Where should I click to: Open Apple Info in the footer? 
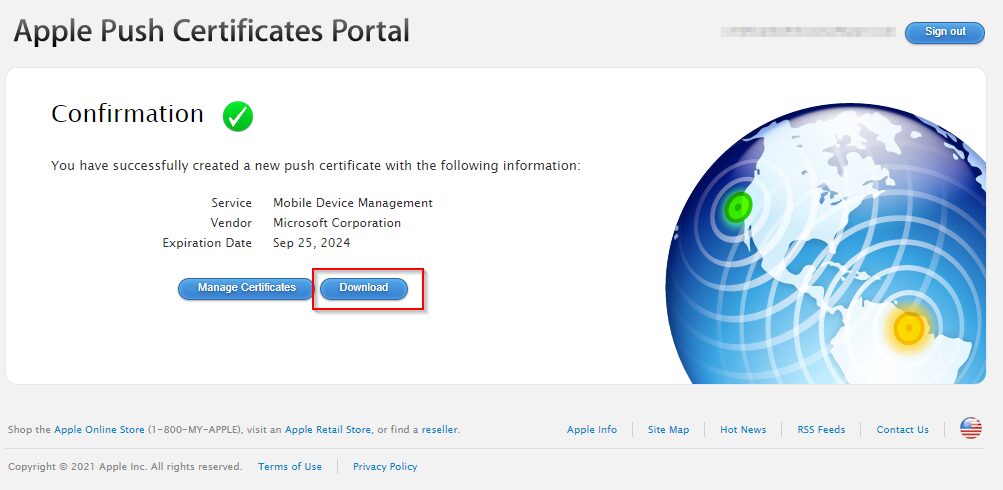pyautogui.click(x=592, y=430)
